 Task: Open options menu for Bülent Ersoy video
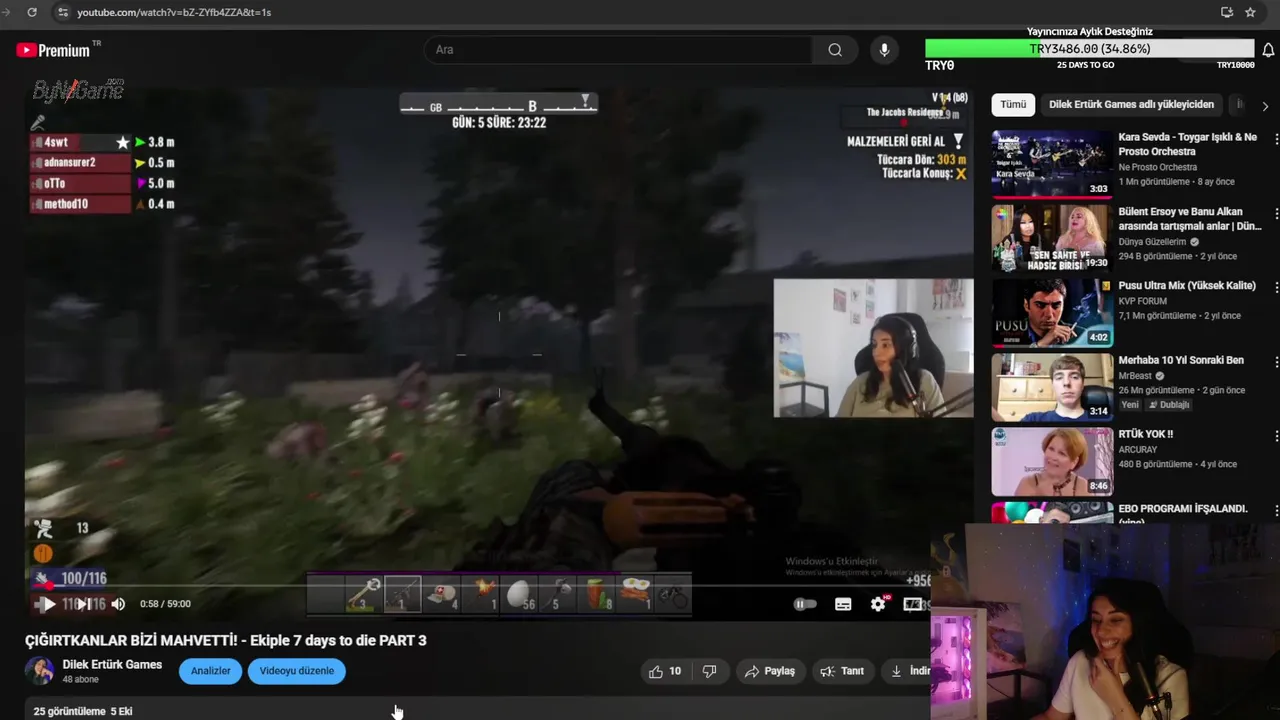click(1276, 214)
